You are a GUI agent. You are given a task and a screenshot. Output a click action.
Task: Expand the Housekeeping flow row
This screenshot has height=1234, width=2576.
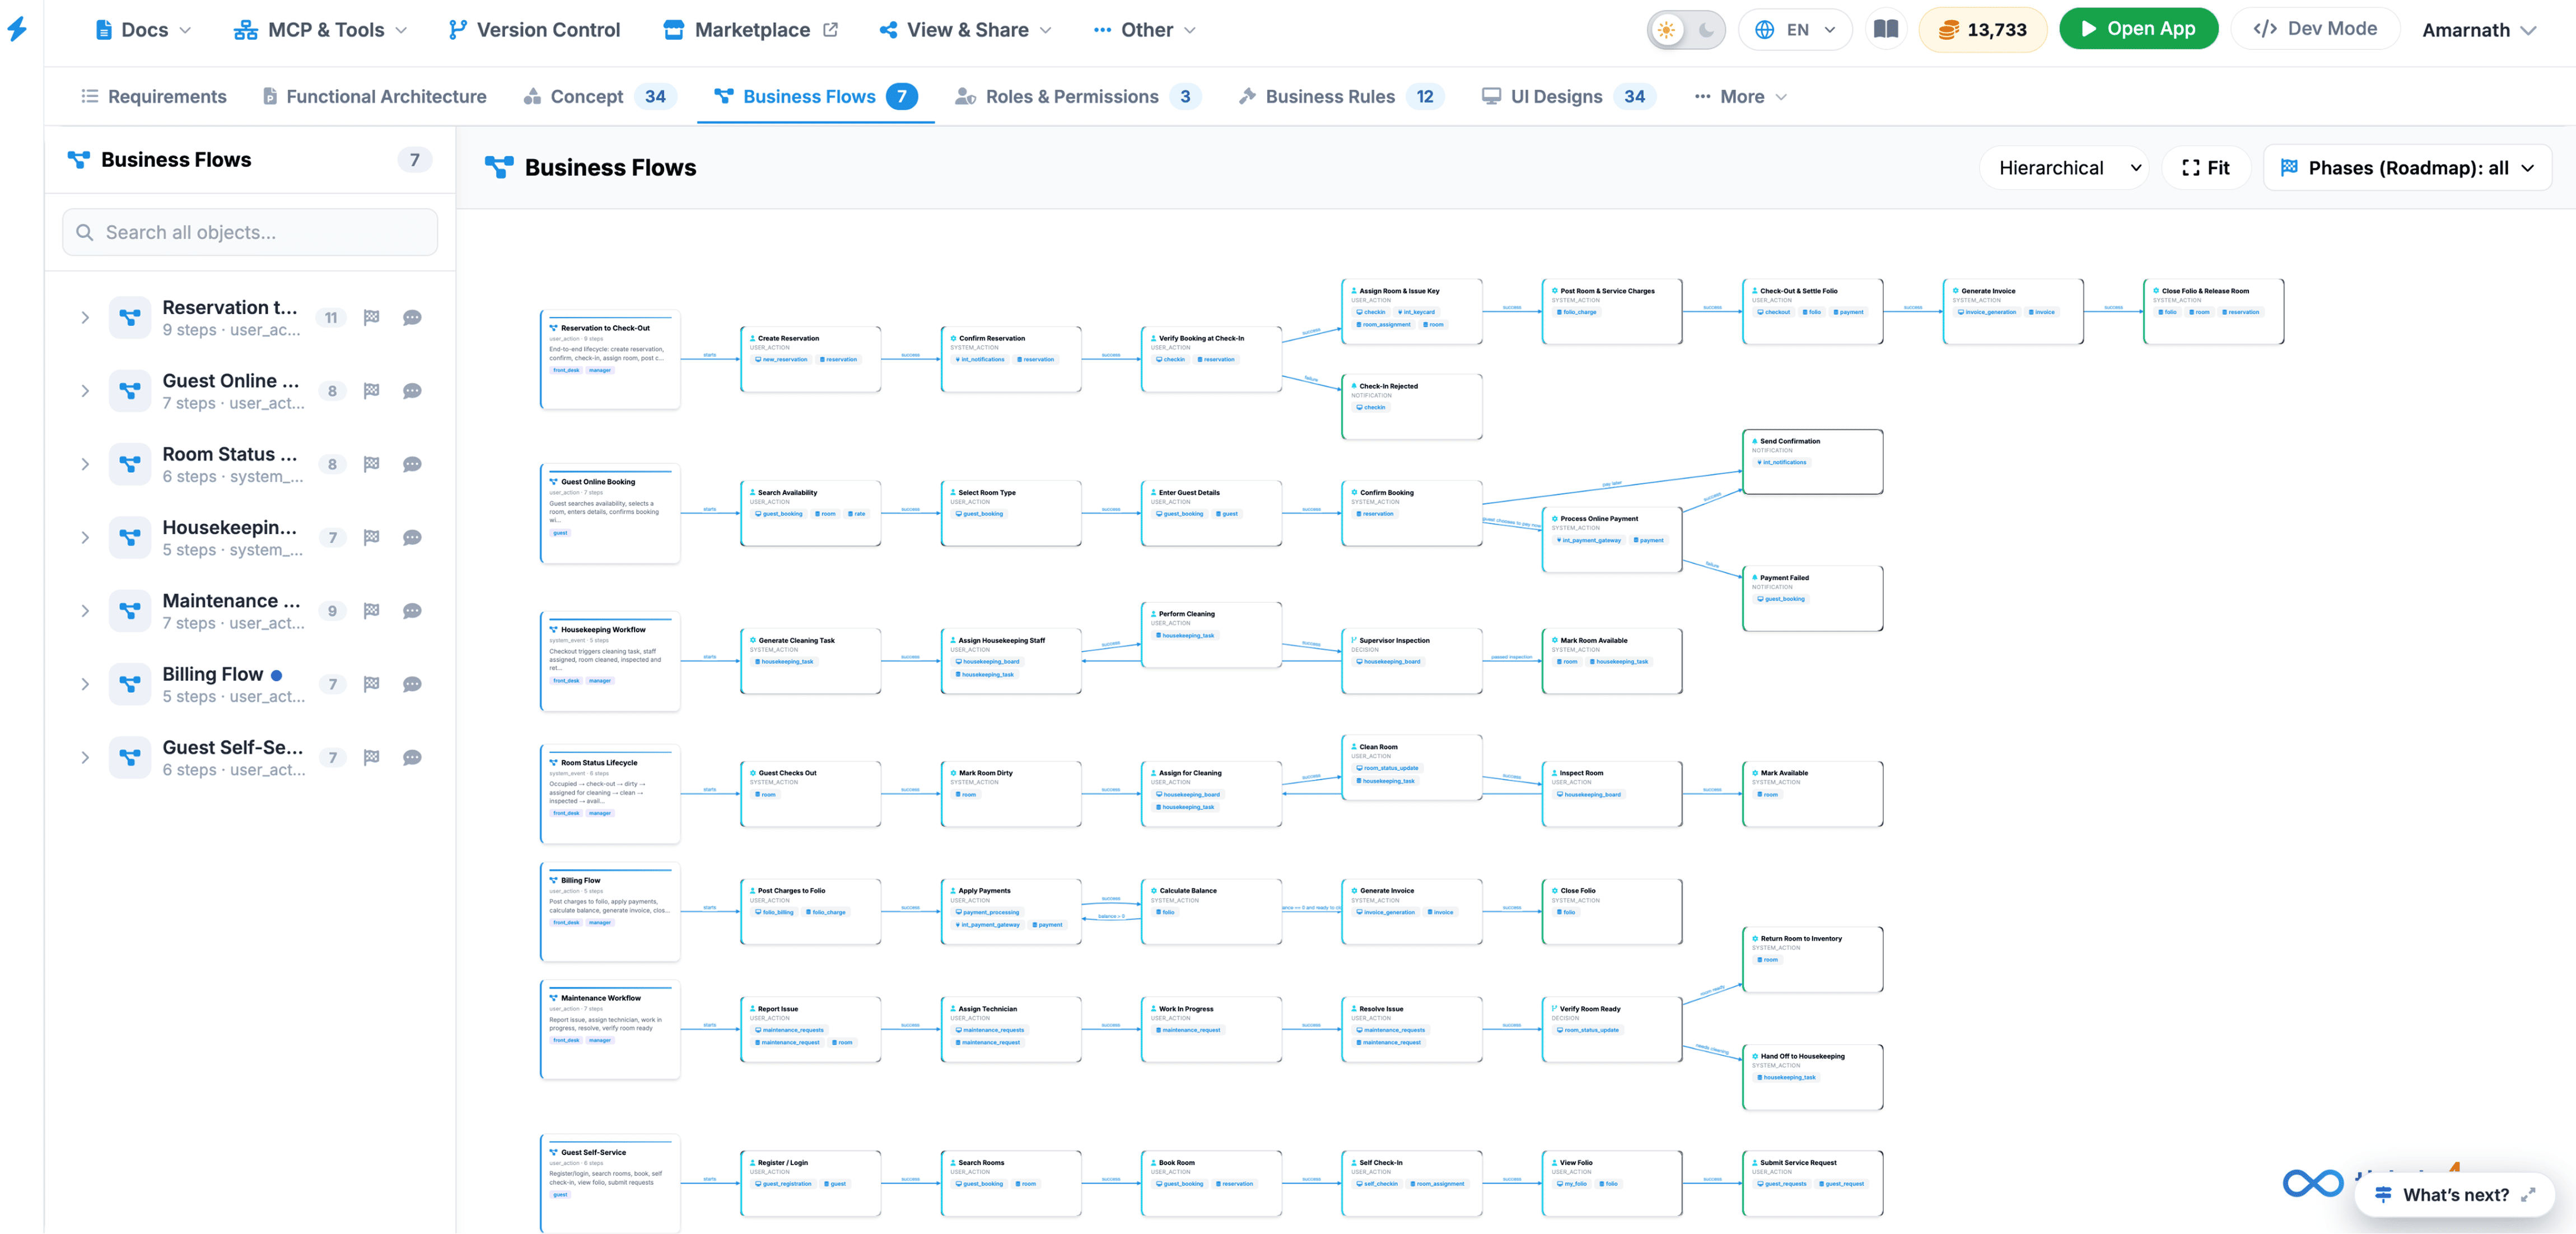pos(85,538)
